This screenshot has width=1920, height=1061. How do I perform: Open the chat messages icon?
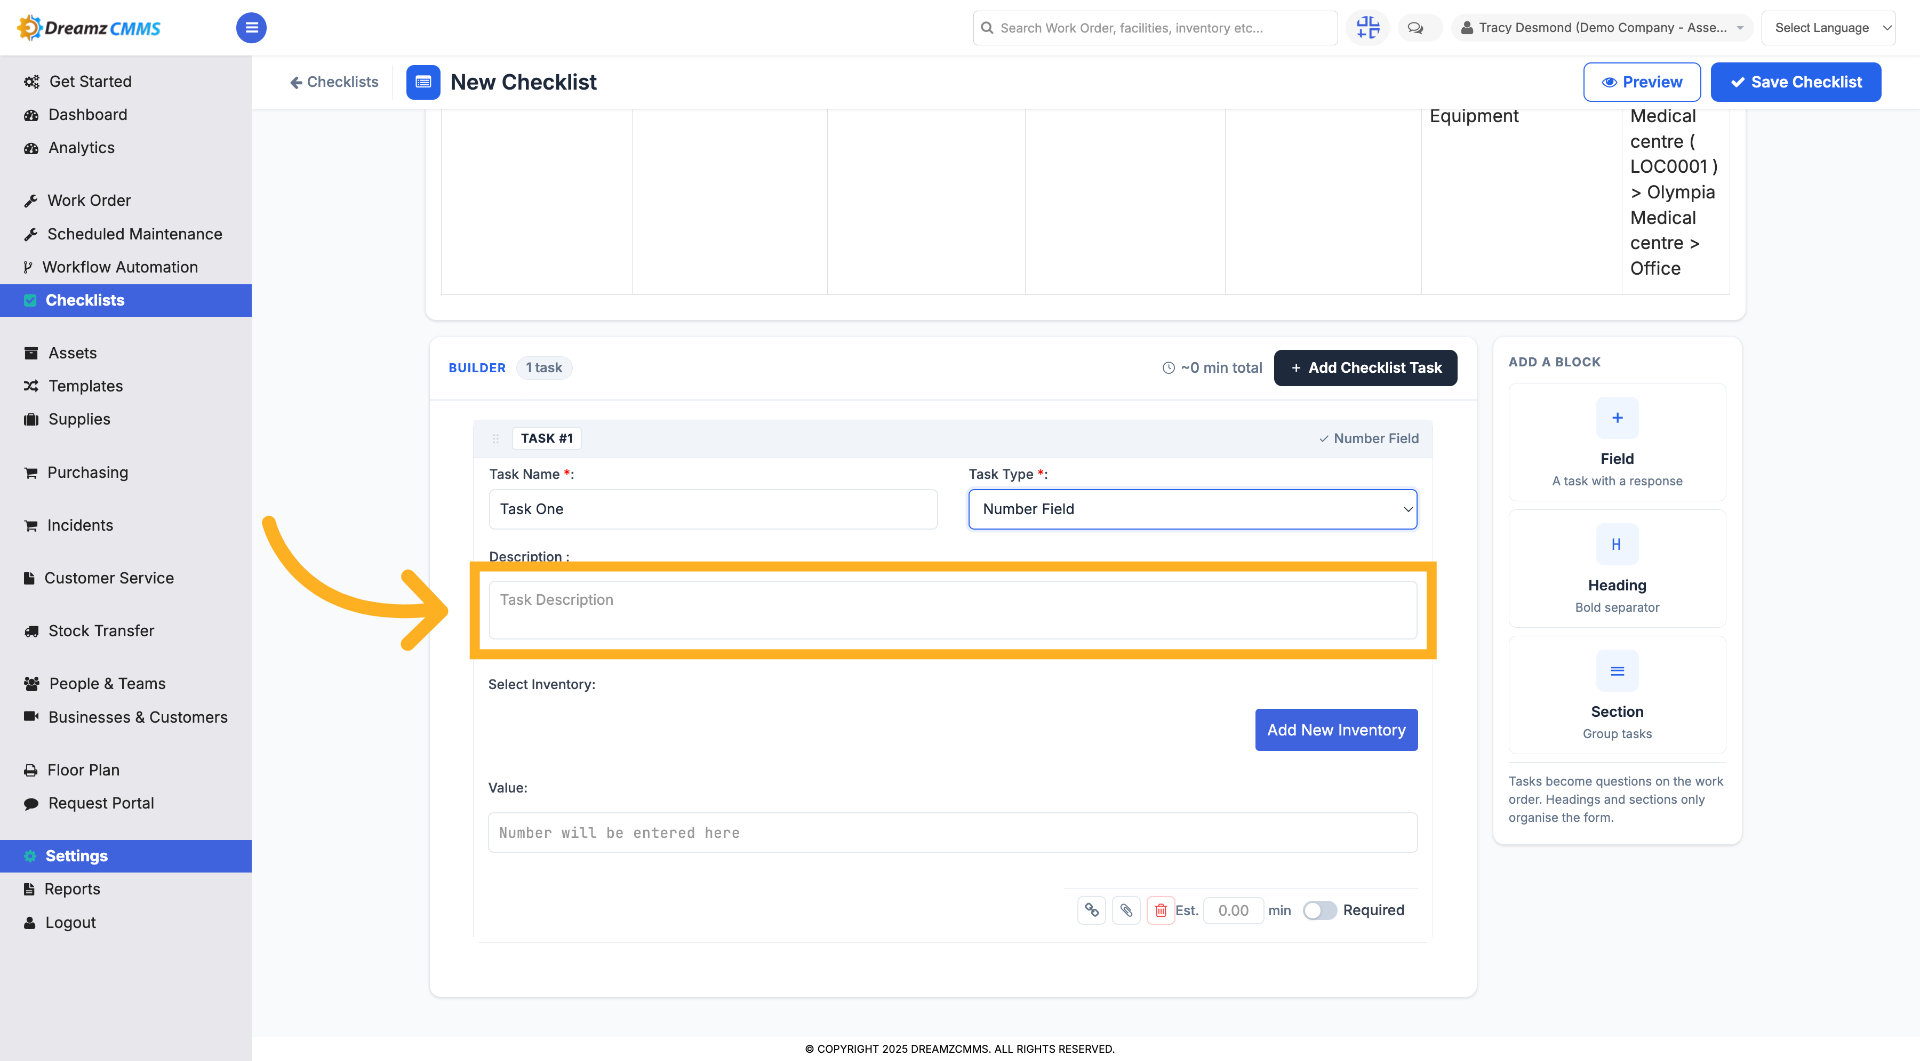(x=1415, y=28)
